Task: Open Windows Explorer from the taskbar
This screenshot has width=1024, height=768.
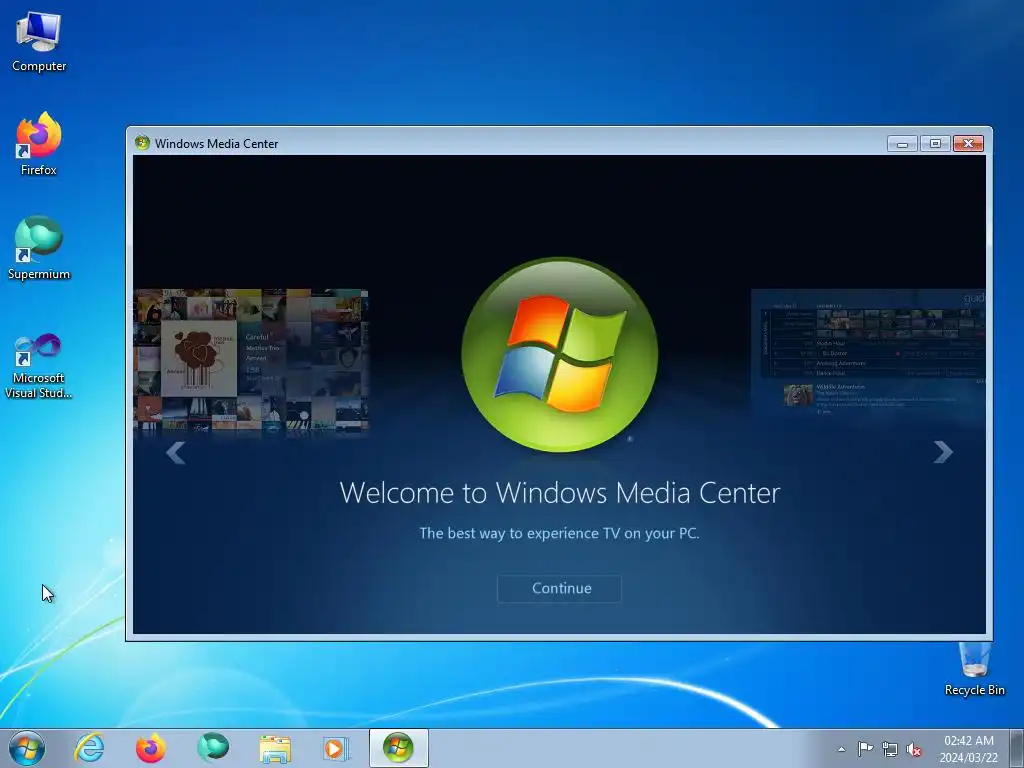Action: point(275,748)
